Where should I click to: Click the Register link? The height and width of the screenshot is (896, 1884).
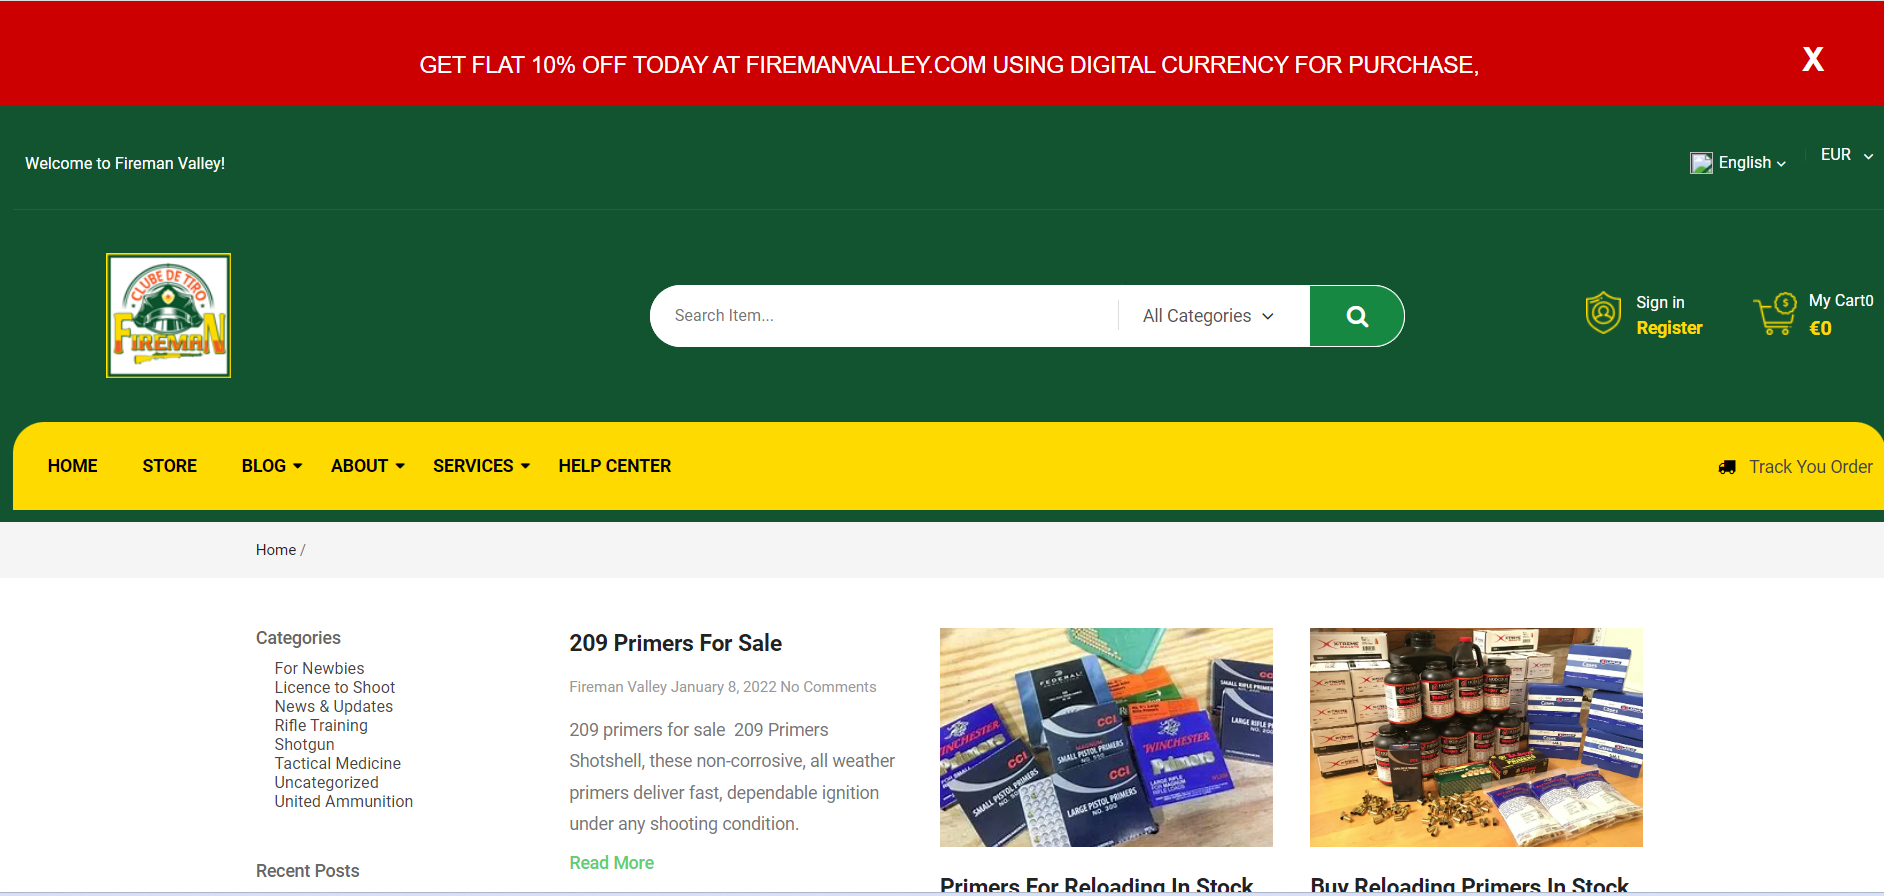click(x=1669, y=328)
